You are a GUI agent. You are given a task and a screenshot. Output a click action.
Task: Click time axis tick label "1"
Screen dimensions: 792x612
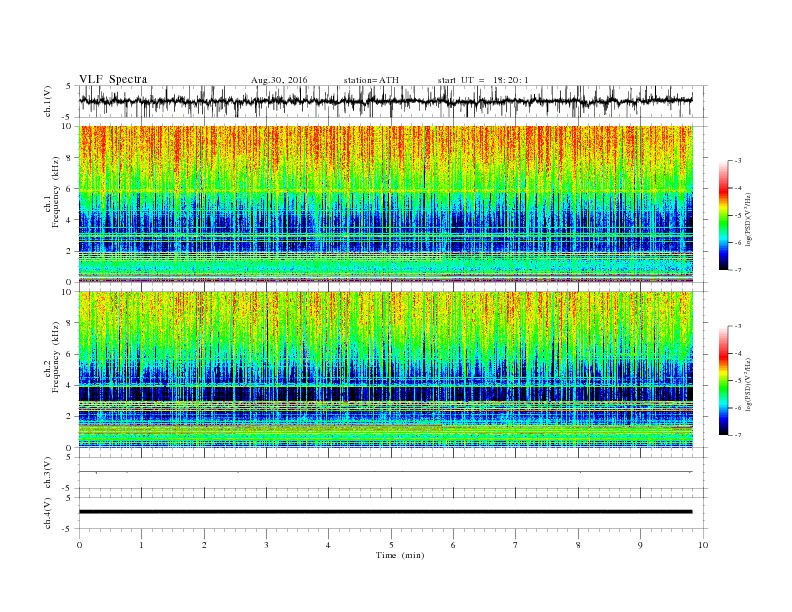point(141,545)
